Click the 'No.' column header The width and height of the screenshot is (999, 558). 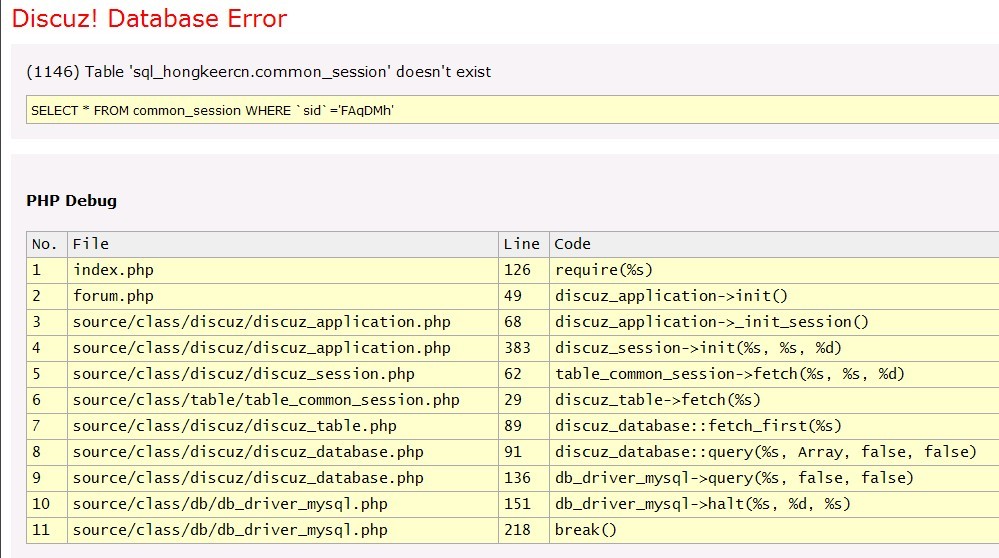(x=47, y=244)
